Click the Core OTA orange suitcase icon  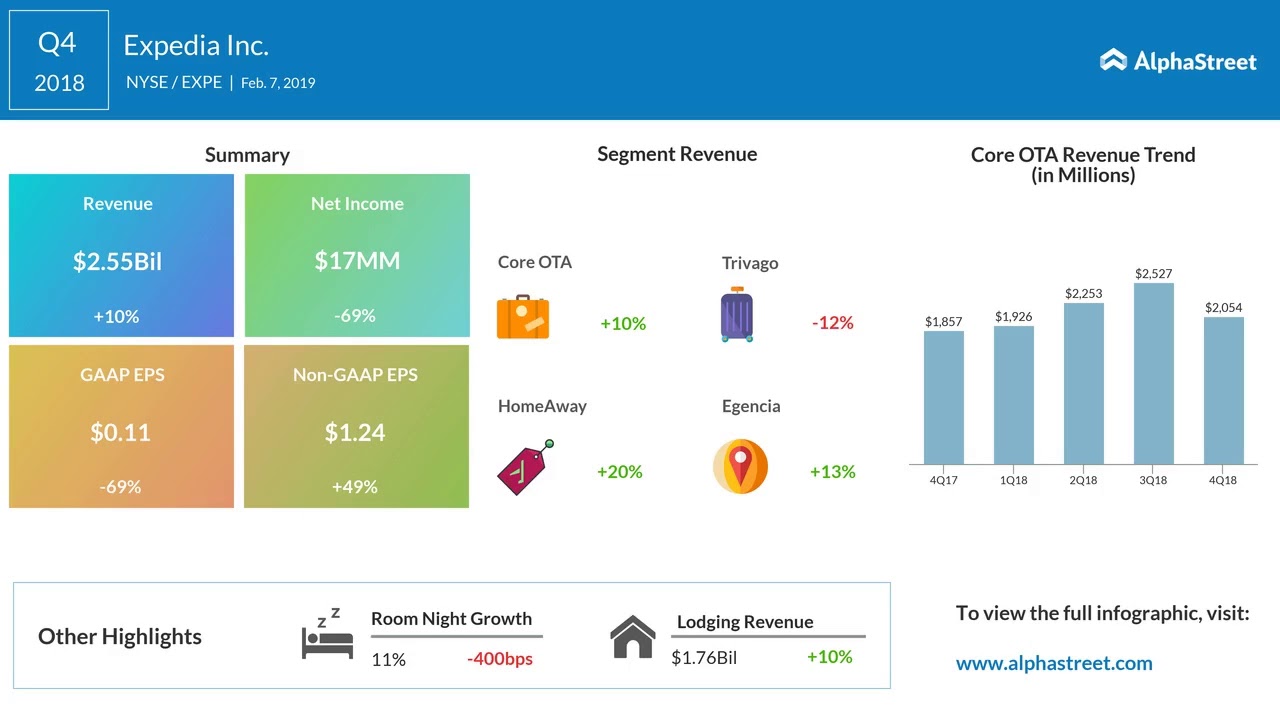point(523,317)
